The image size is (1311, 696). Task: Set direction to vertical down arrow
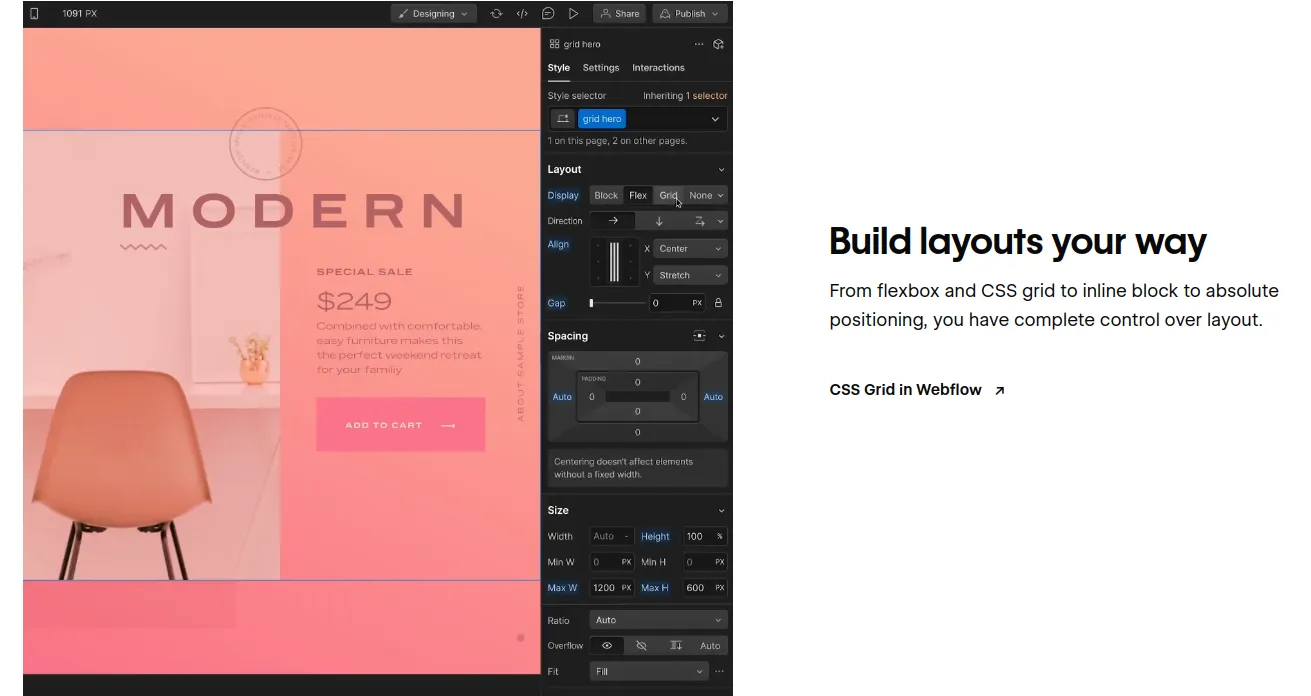point(659,221)
